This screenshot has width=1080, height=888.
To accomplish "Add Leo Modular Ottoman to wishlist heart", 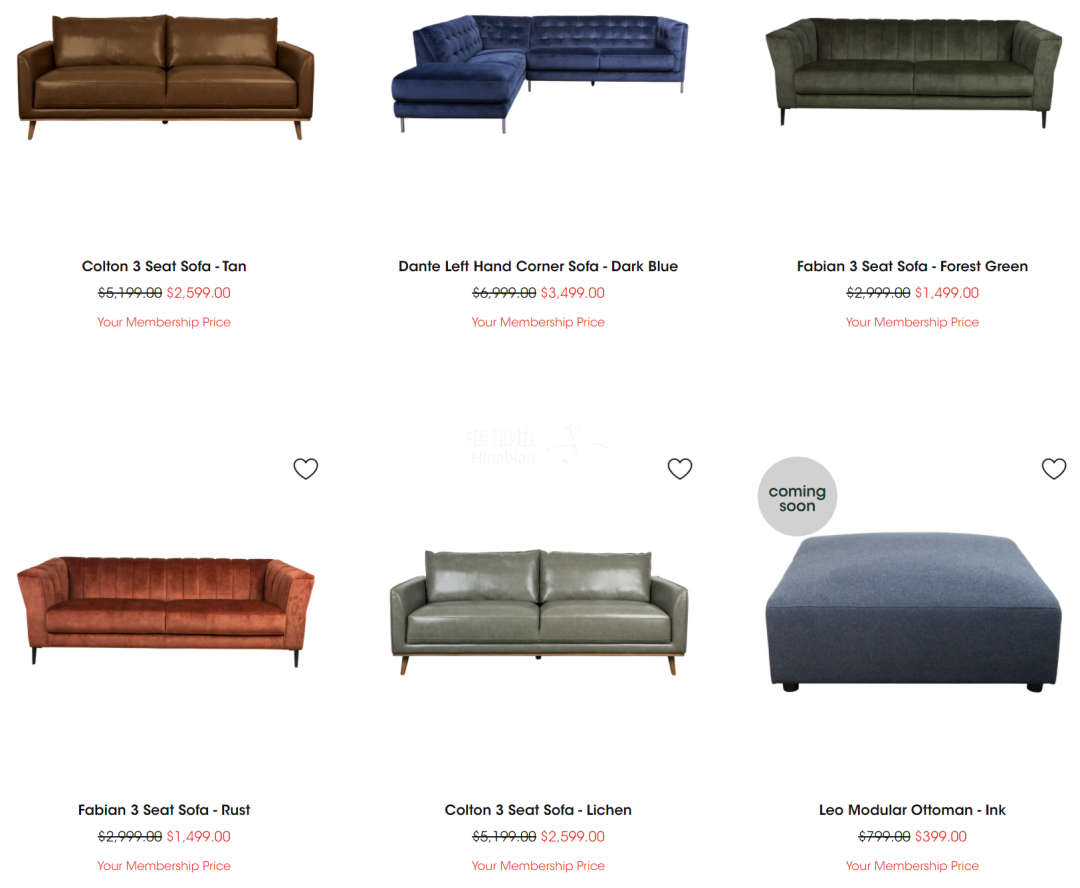I will 1054,469.
